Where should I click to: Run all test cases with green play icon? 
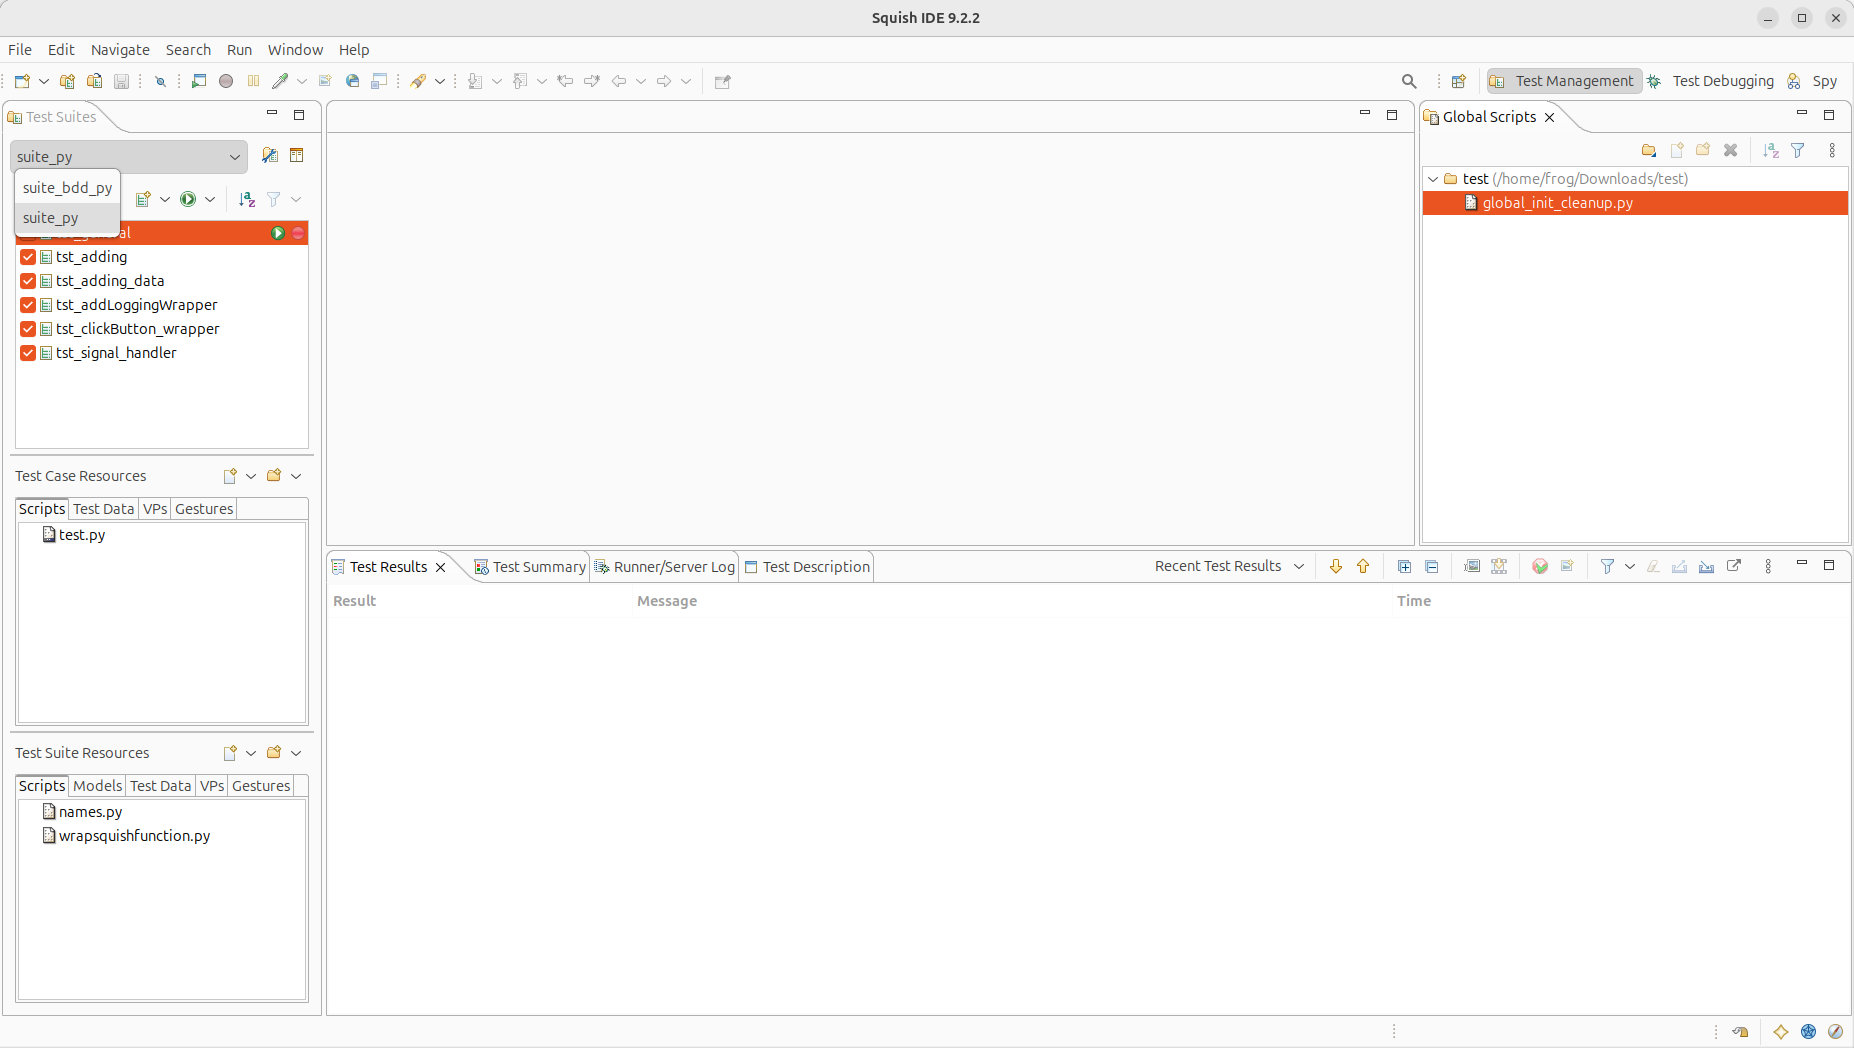point(188,199)
